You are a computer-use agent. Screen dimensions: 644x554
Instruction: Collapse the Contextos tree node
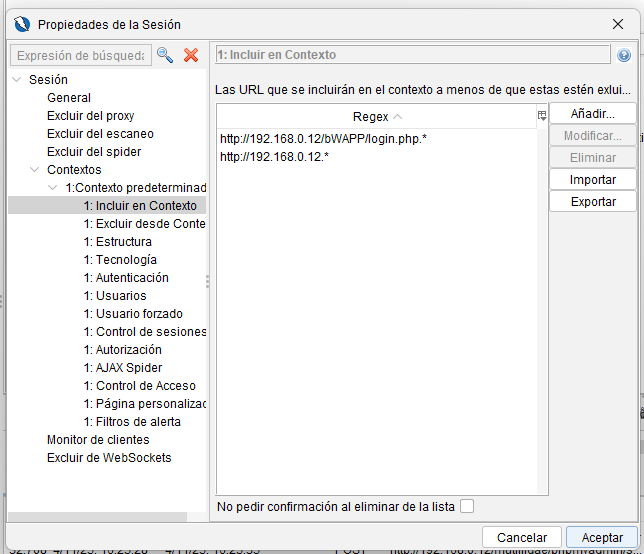click(35, 170)
